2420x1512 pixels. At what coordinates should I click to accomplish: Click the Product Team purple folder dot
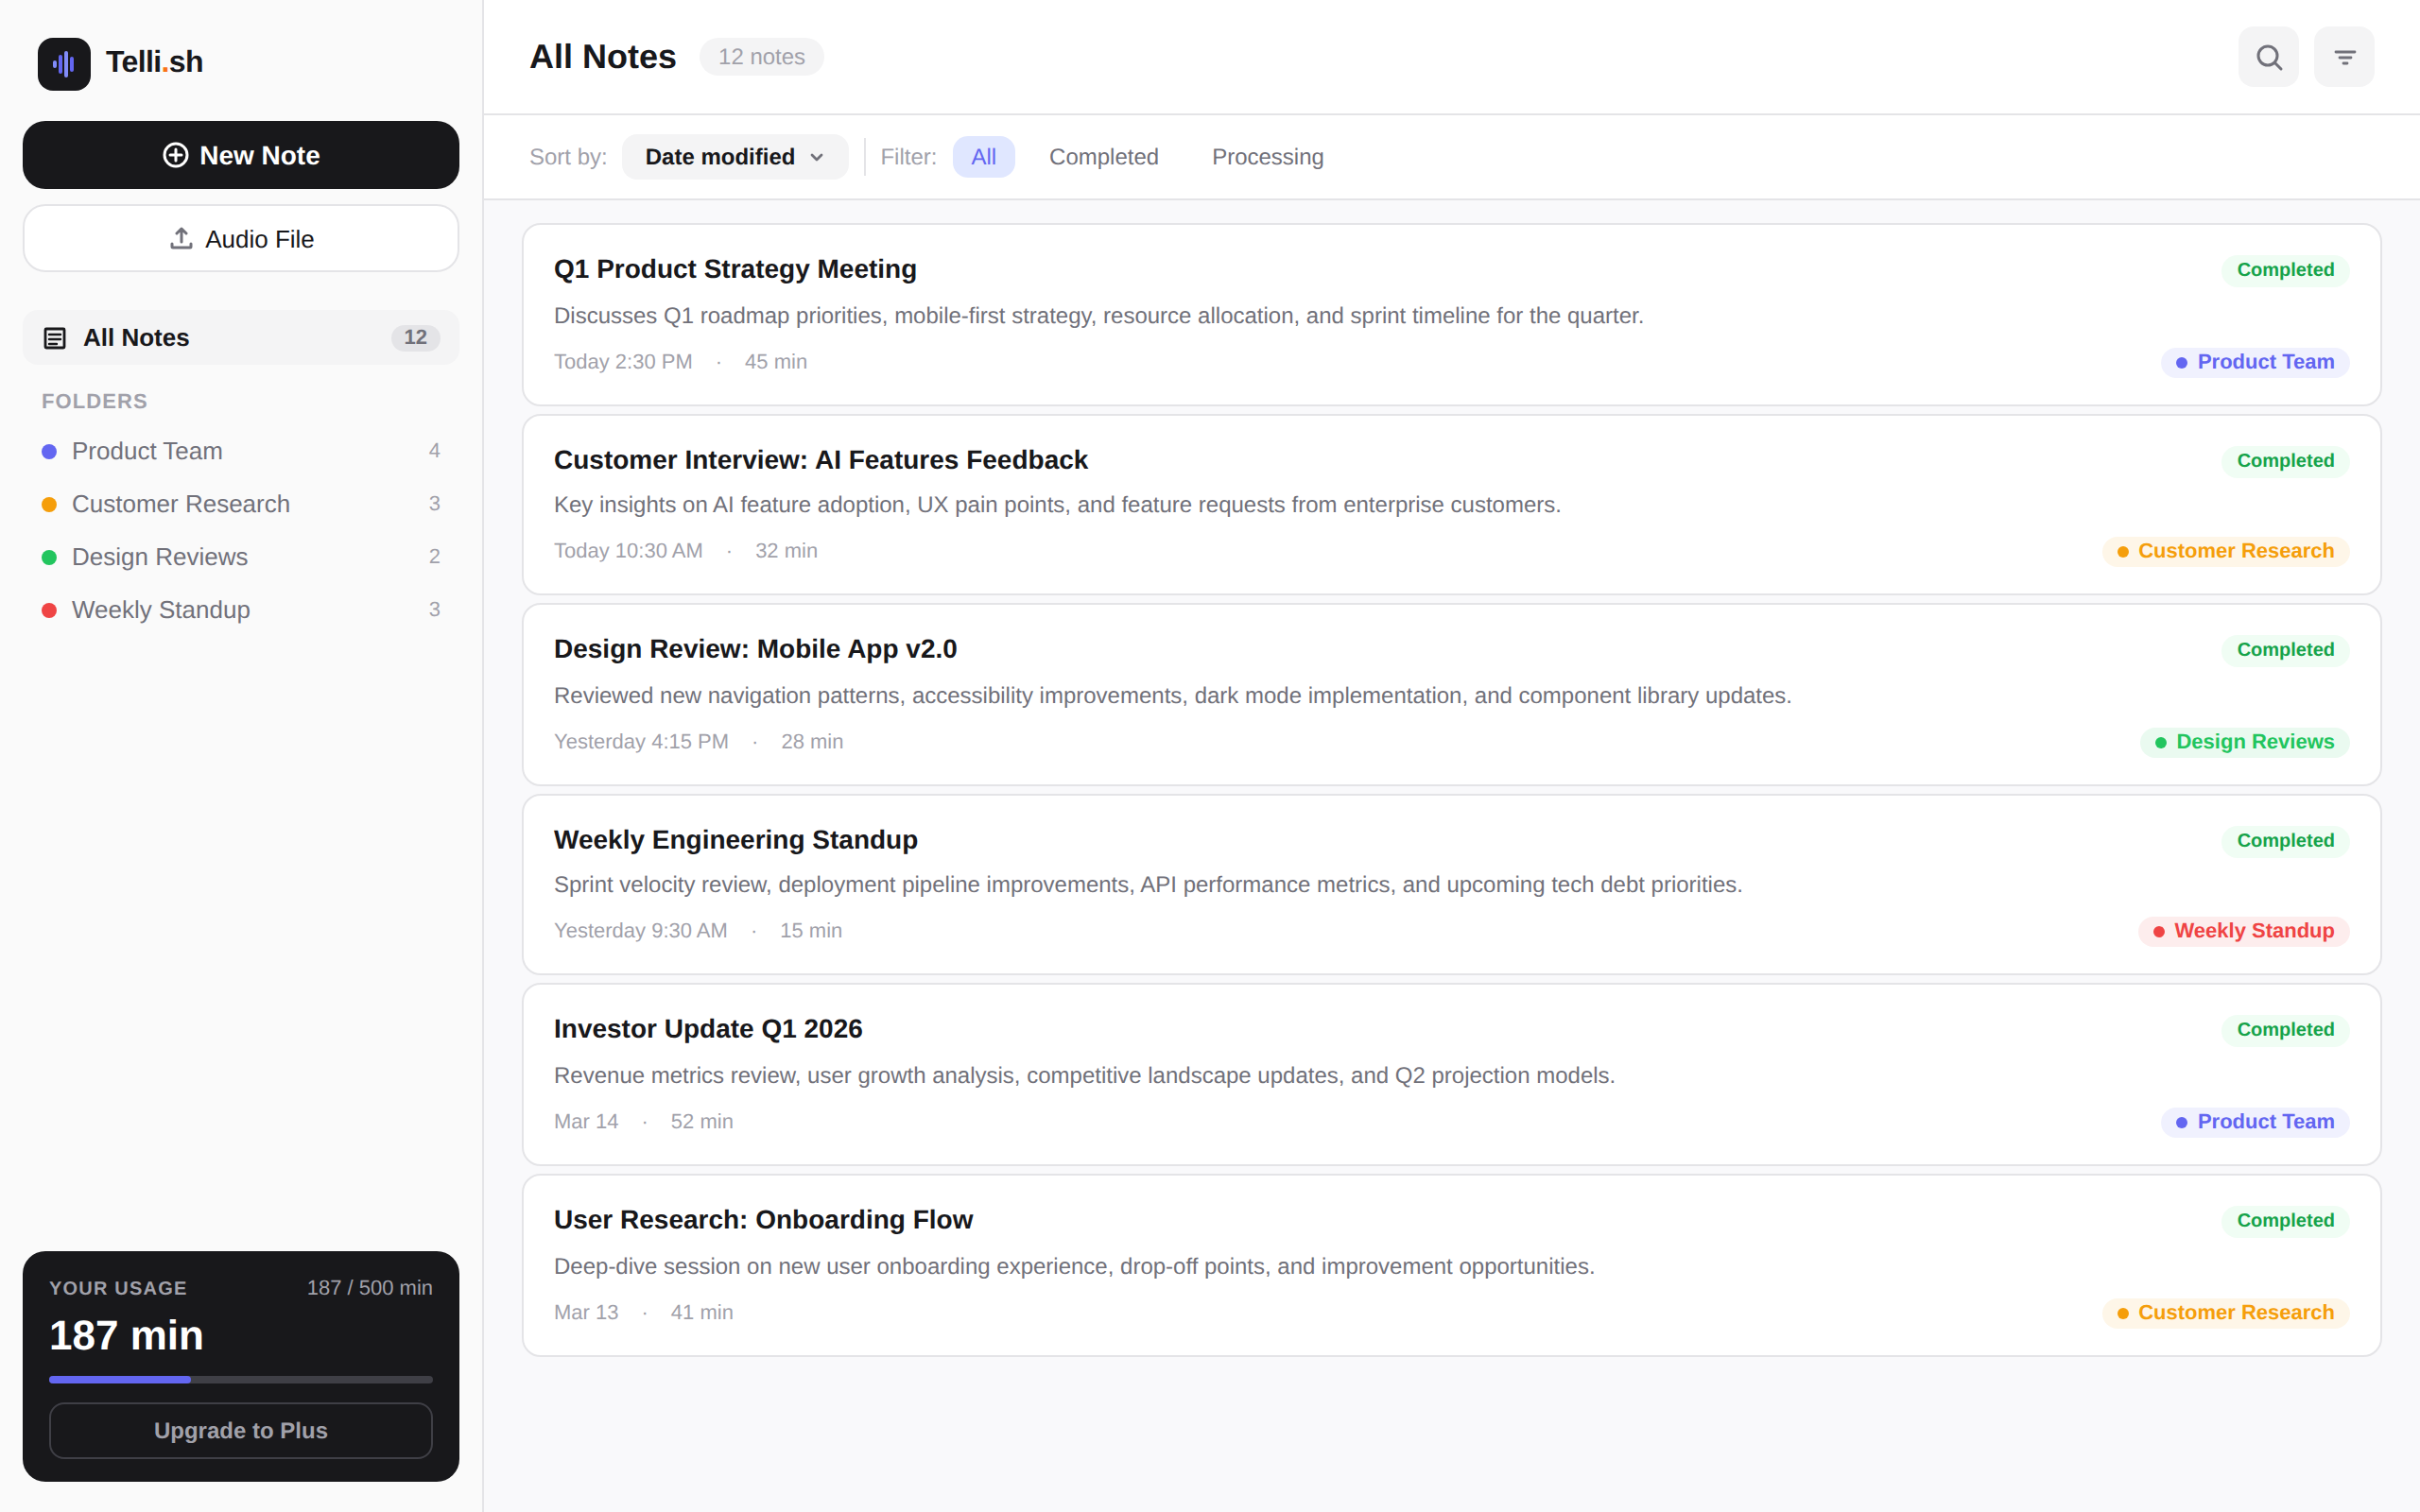pyautogui.click(x=49, y=452)
